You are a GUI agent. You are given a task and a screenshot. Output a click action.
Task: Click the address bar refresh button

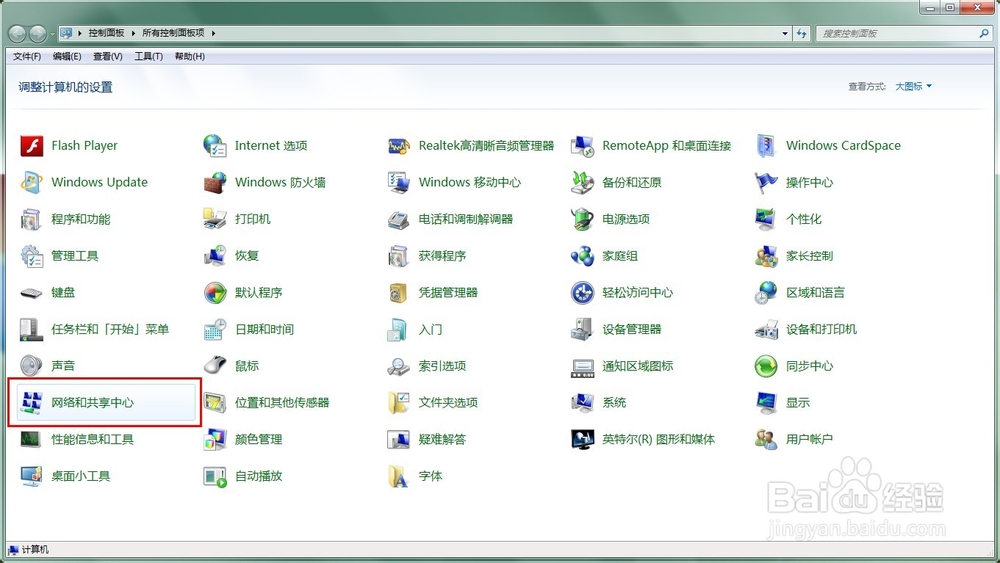[802, 33]
